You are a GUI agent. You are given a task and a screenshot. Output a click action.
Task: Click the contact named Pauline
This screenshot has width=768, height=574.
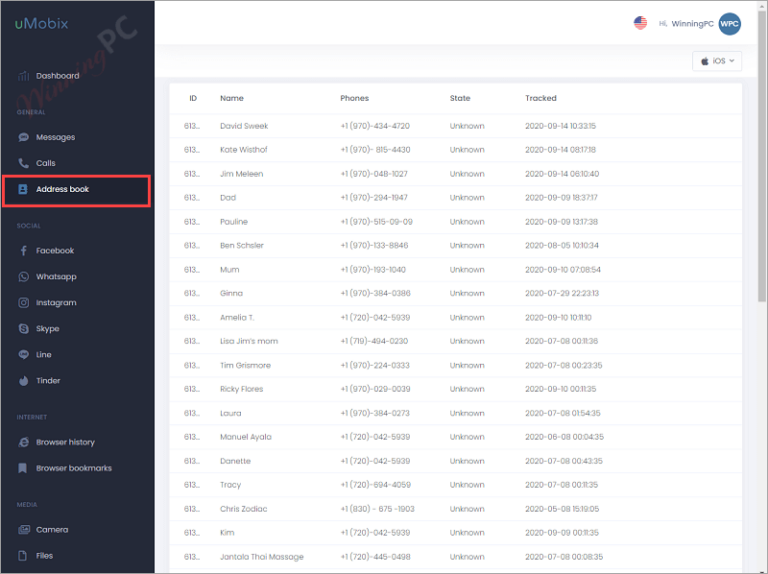[x=234, y=222]
